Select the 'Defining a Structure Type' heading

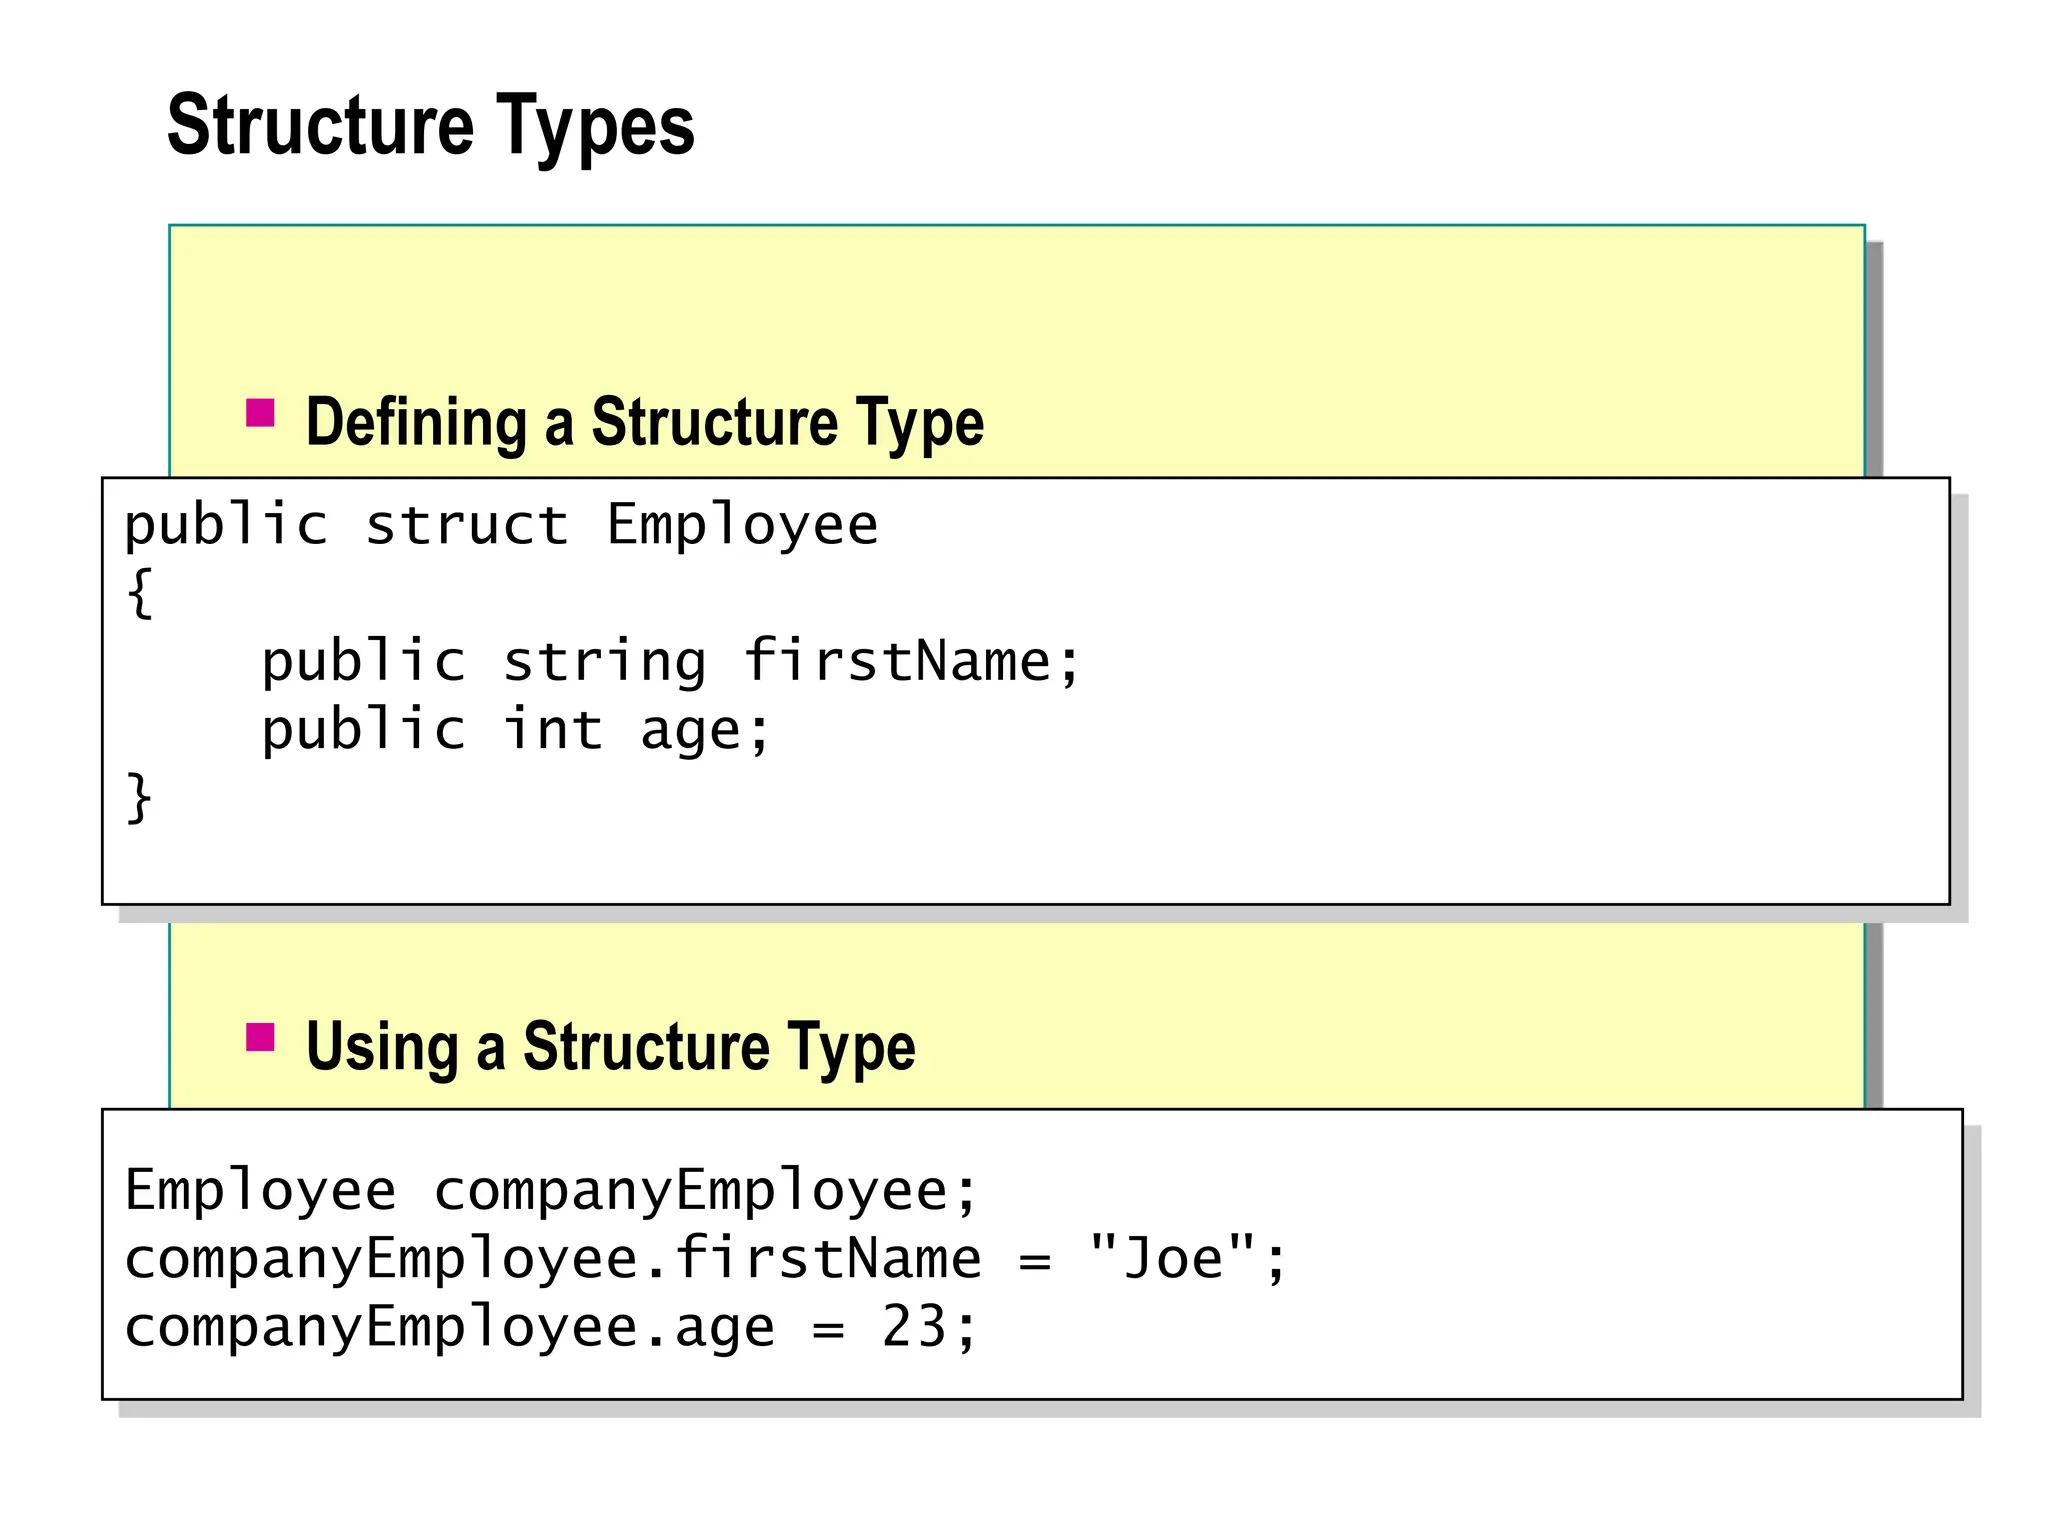pos(645,423)
